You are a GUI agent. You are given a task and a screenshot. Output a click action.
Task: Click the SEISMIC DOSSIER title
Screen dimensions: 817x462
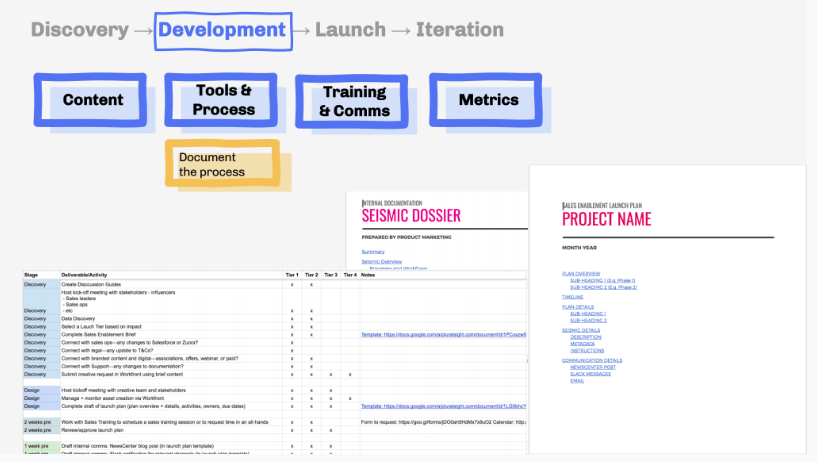(x=411, y=216)
